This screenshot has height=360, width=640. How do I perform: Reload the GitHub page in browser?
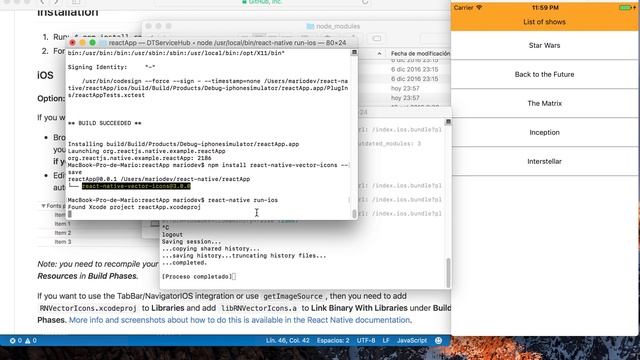365,2
